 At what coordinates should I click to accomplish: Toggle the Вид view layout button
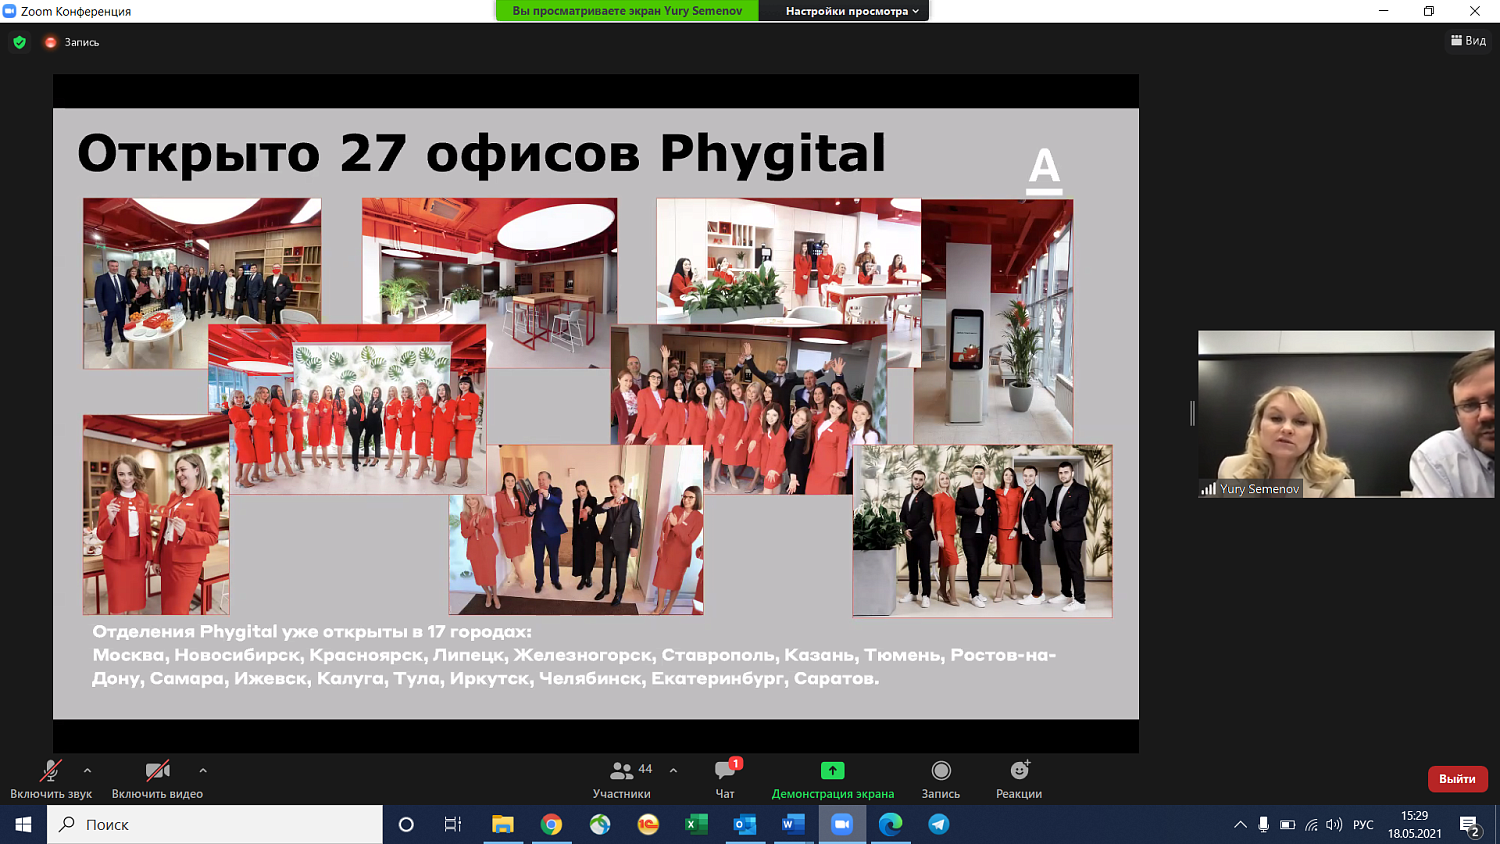[x=1468, y=41]
